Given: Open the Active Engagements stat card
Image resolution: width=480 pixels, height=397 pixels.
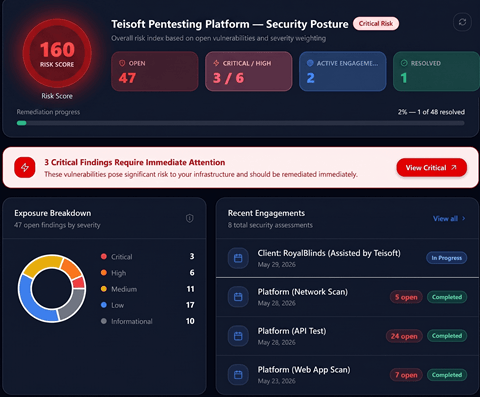Looking at the screenshot, I should coord(343,71).
